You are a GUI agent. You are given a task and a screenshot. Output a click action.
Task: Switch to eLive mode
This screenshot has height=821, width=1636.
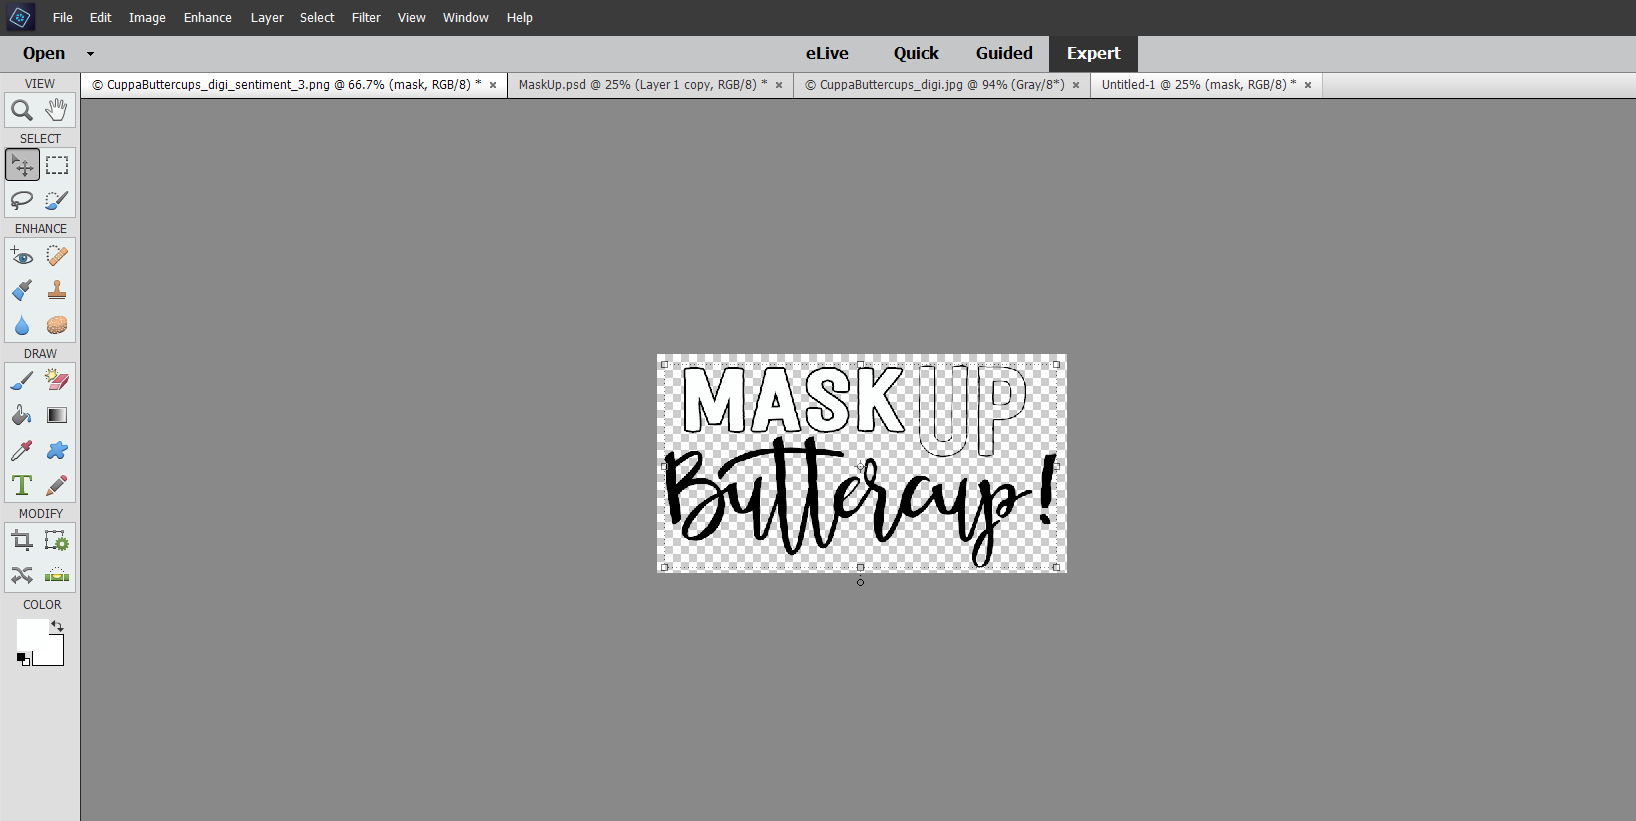(827, 54)
